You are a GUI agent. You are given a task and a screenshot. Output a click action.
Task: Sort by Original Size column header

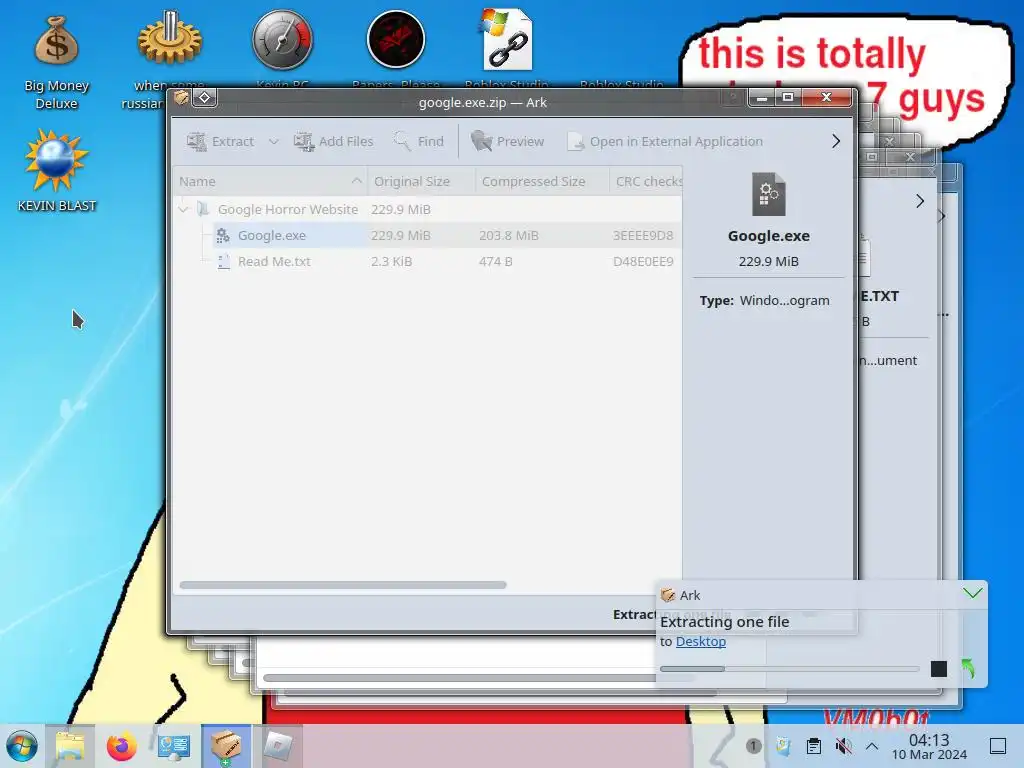pos(422,182)
